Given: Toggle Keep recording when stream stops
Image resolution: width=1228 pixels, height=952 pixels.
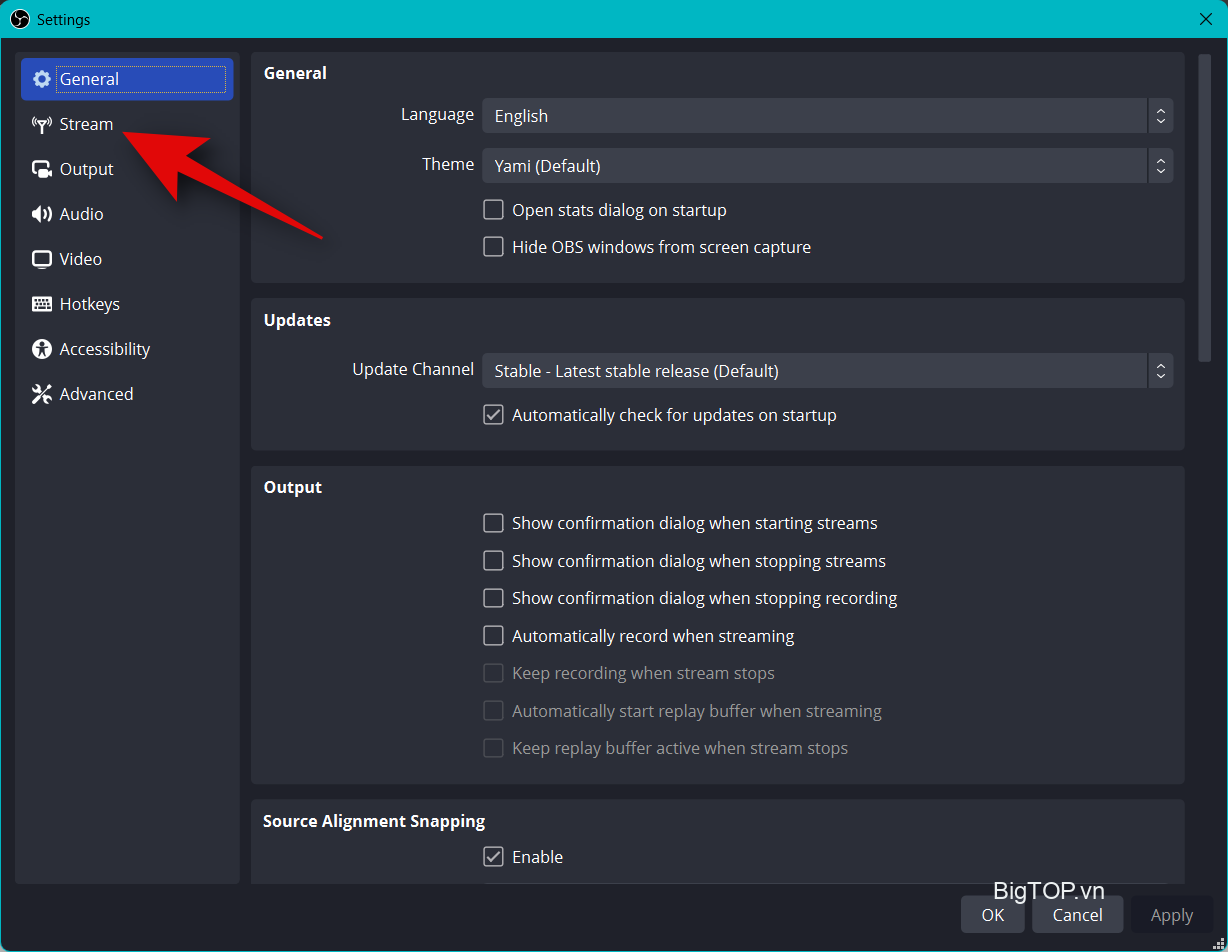Looking at the screenshot, I should [493, 673].
